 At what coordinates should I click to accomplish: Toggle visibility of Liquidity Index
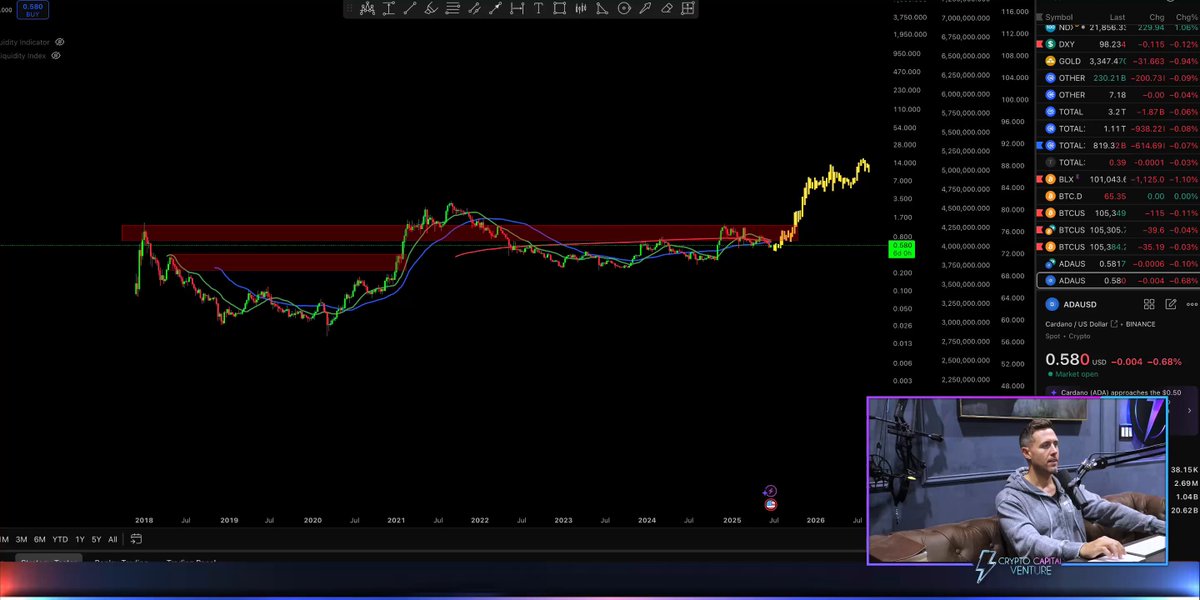pos(55,56)
